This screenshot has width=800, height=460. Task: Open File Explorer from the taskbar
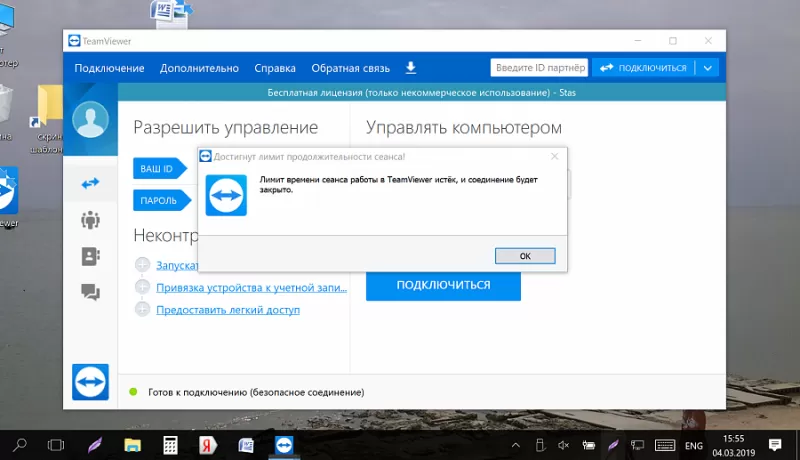[133, 445]
